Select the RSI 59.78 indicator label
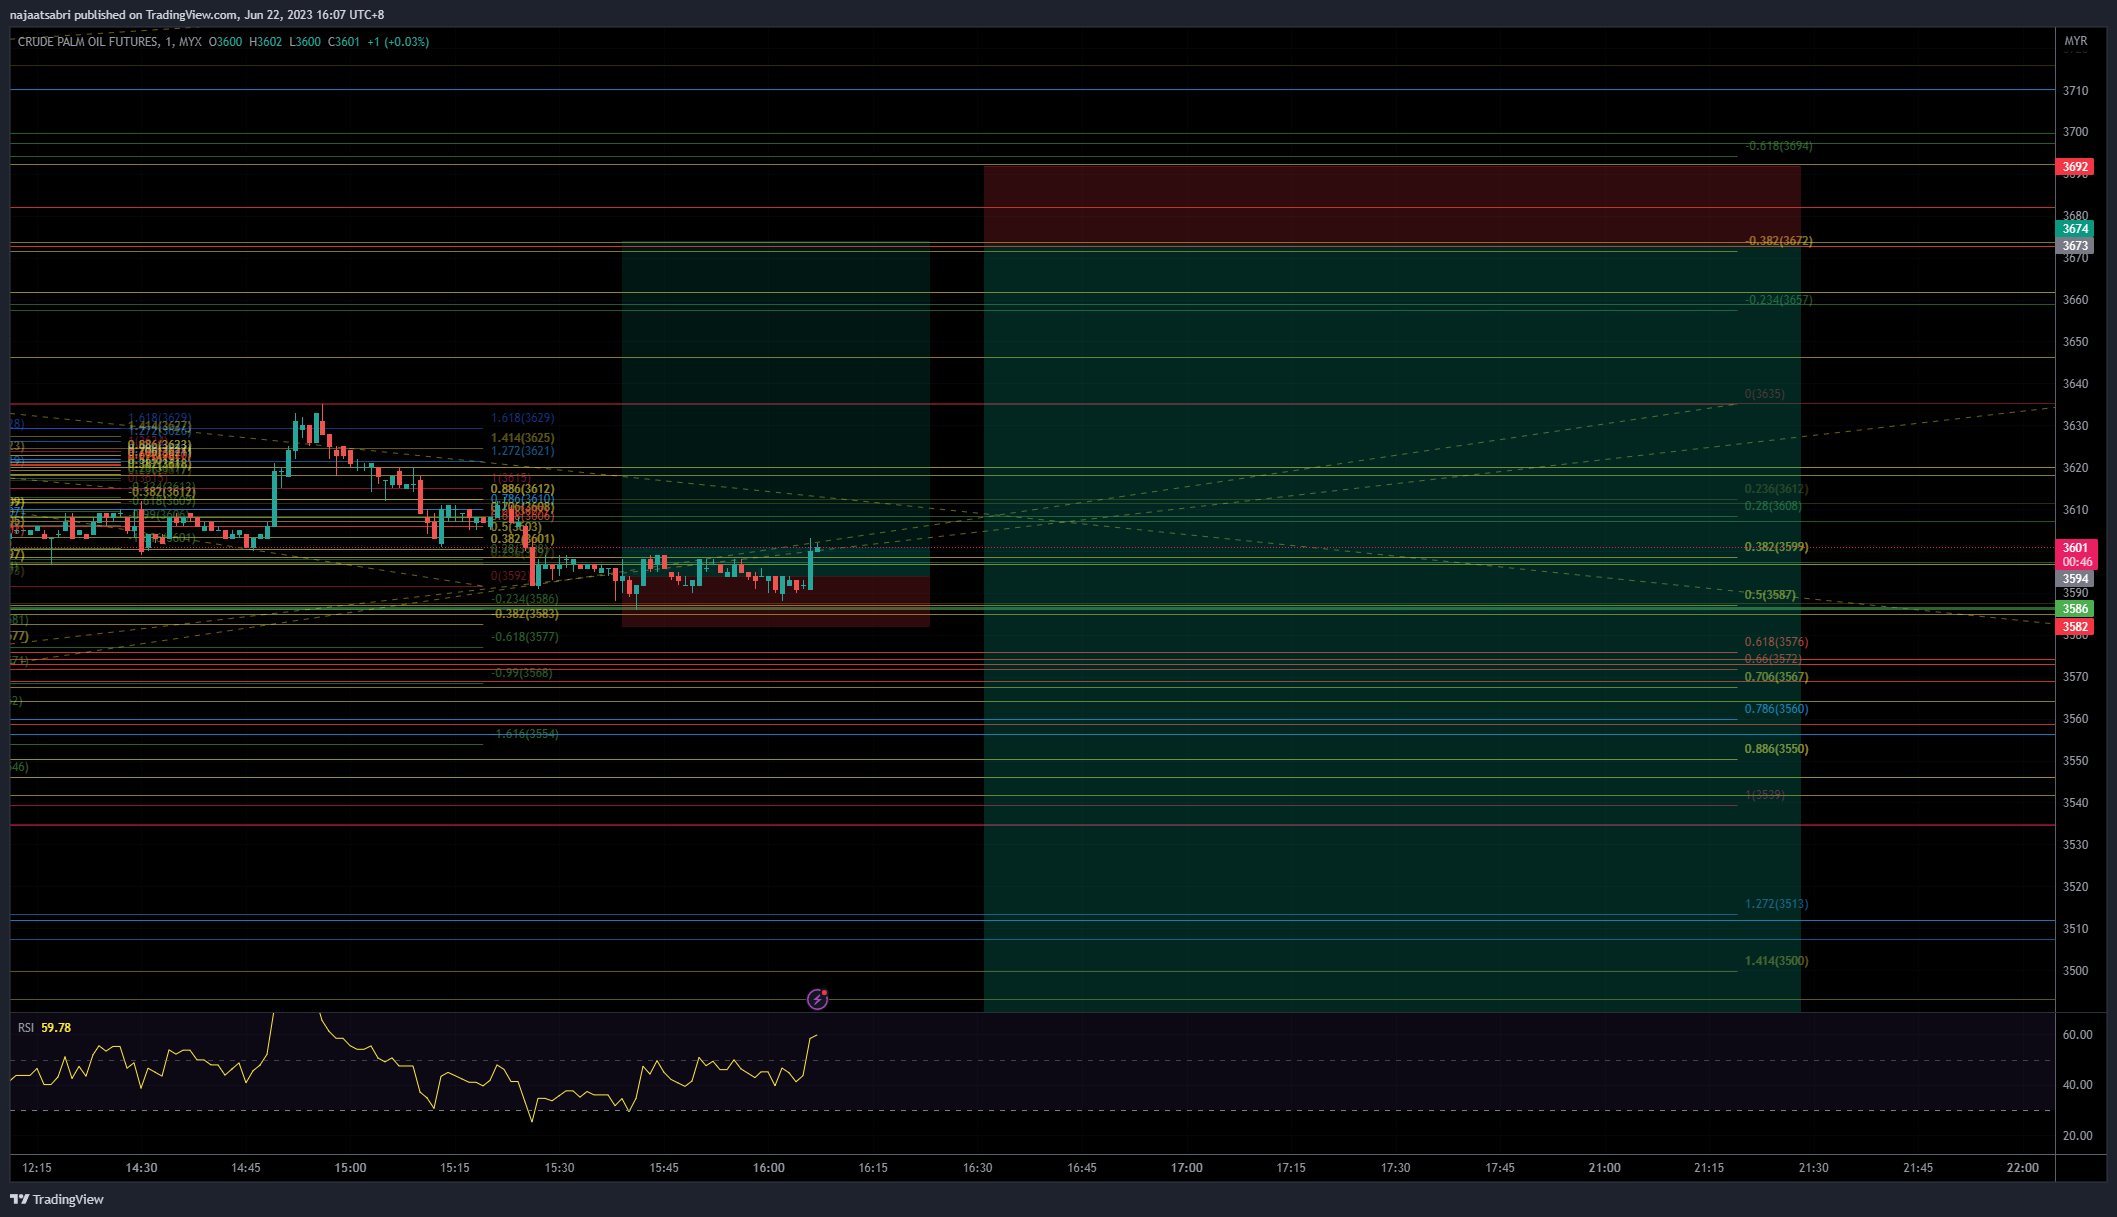The image size is (2117, 1217). 44,1027
